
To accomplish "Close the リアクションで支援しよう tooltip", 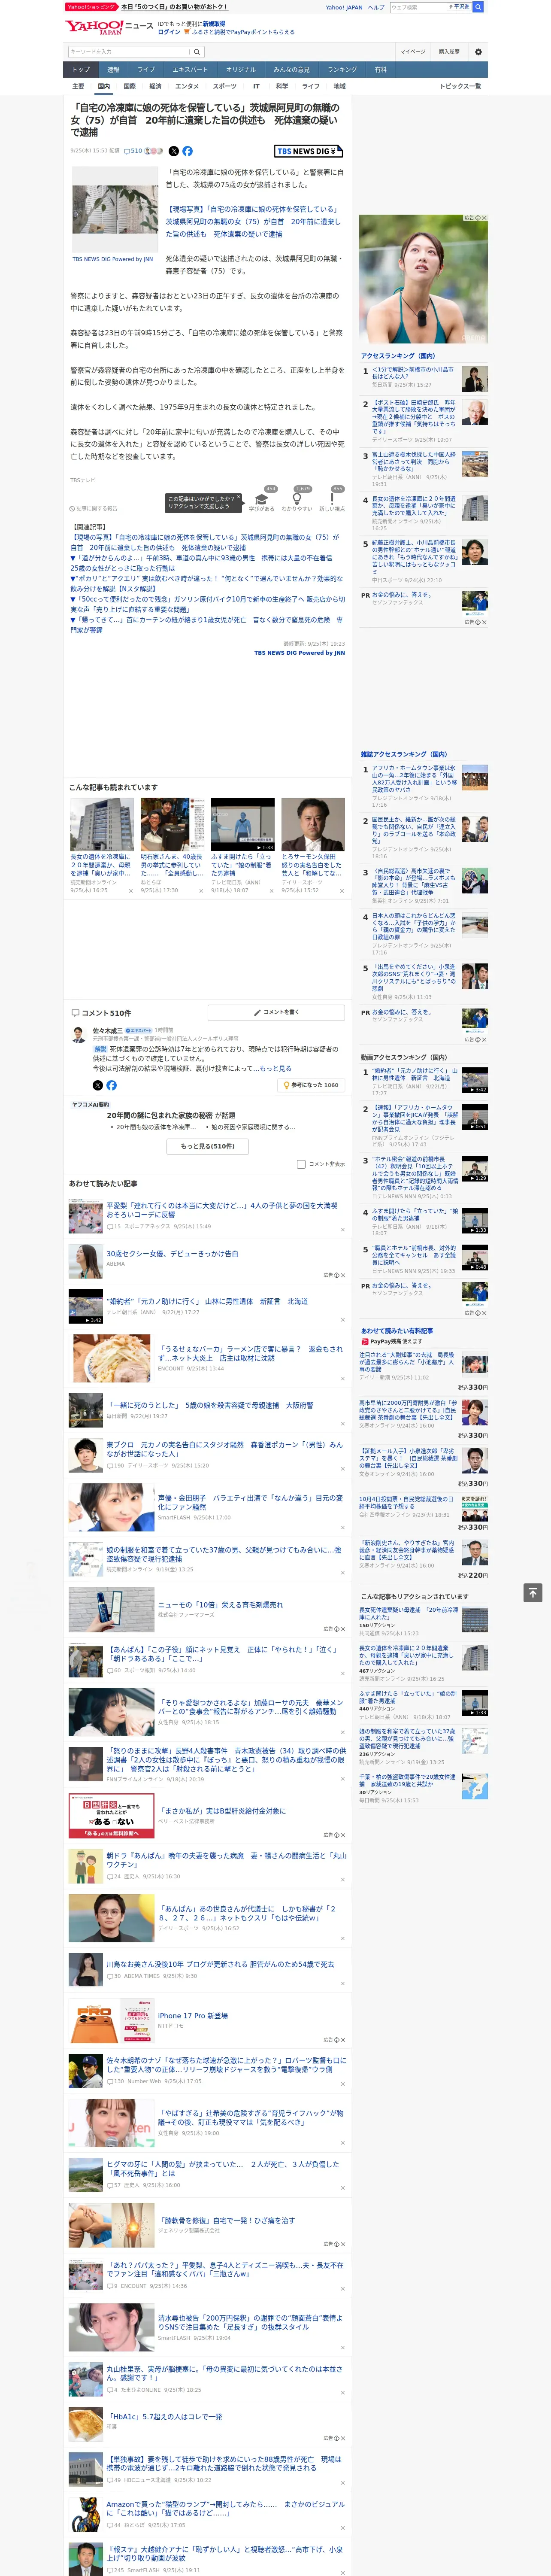I will (x=240, y=498).
